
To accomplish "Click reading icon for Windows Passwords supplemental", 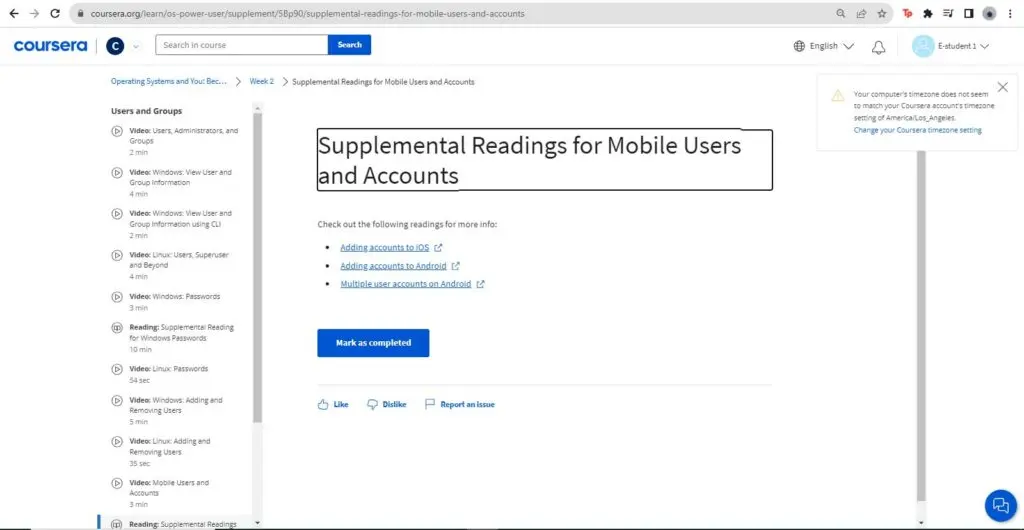I will click(x=117, y=328).
